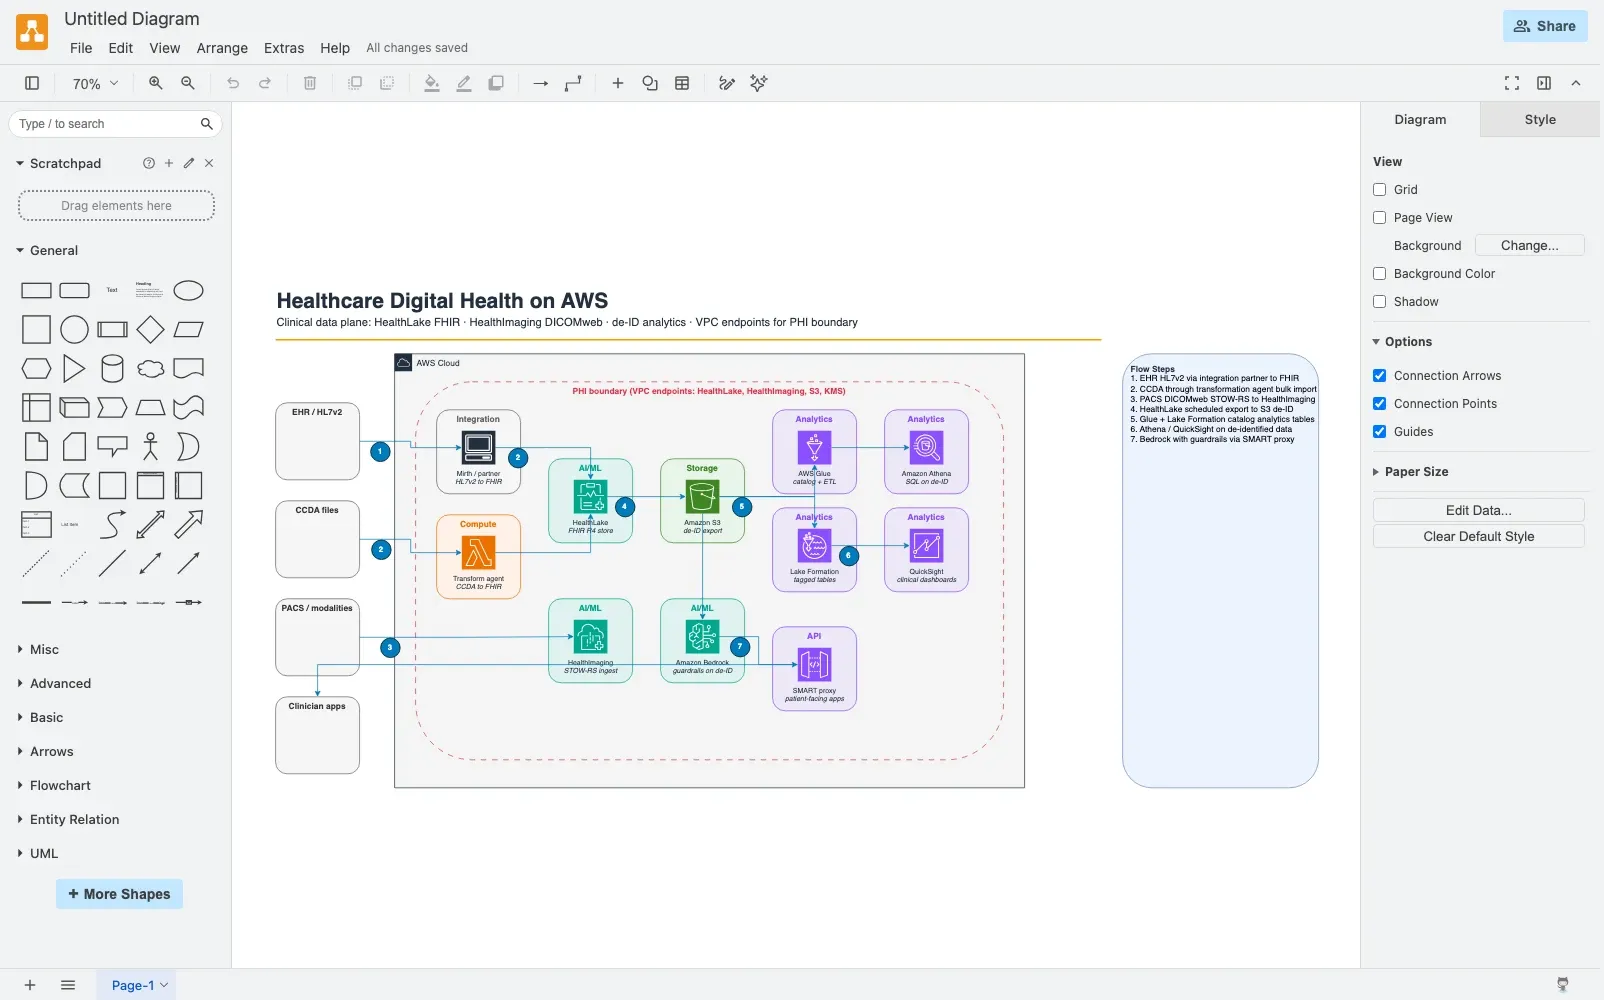Viewport: 1604px width, 1000px height.
Task: Open the line color pencil tool
Action: pyautogui.click(x=464, y=84)
